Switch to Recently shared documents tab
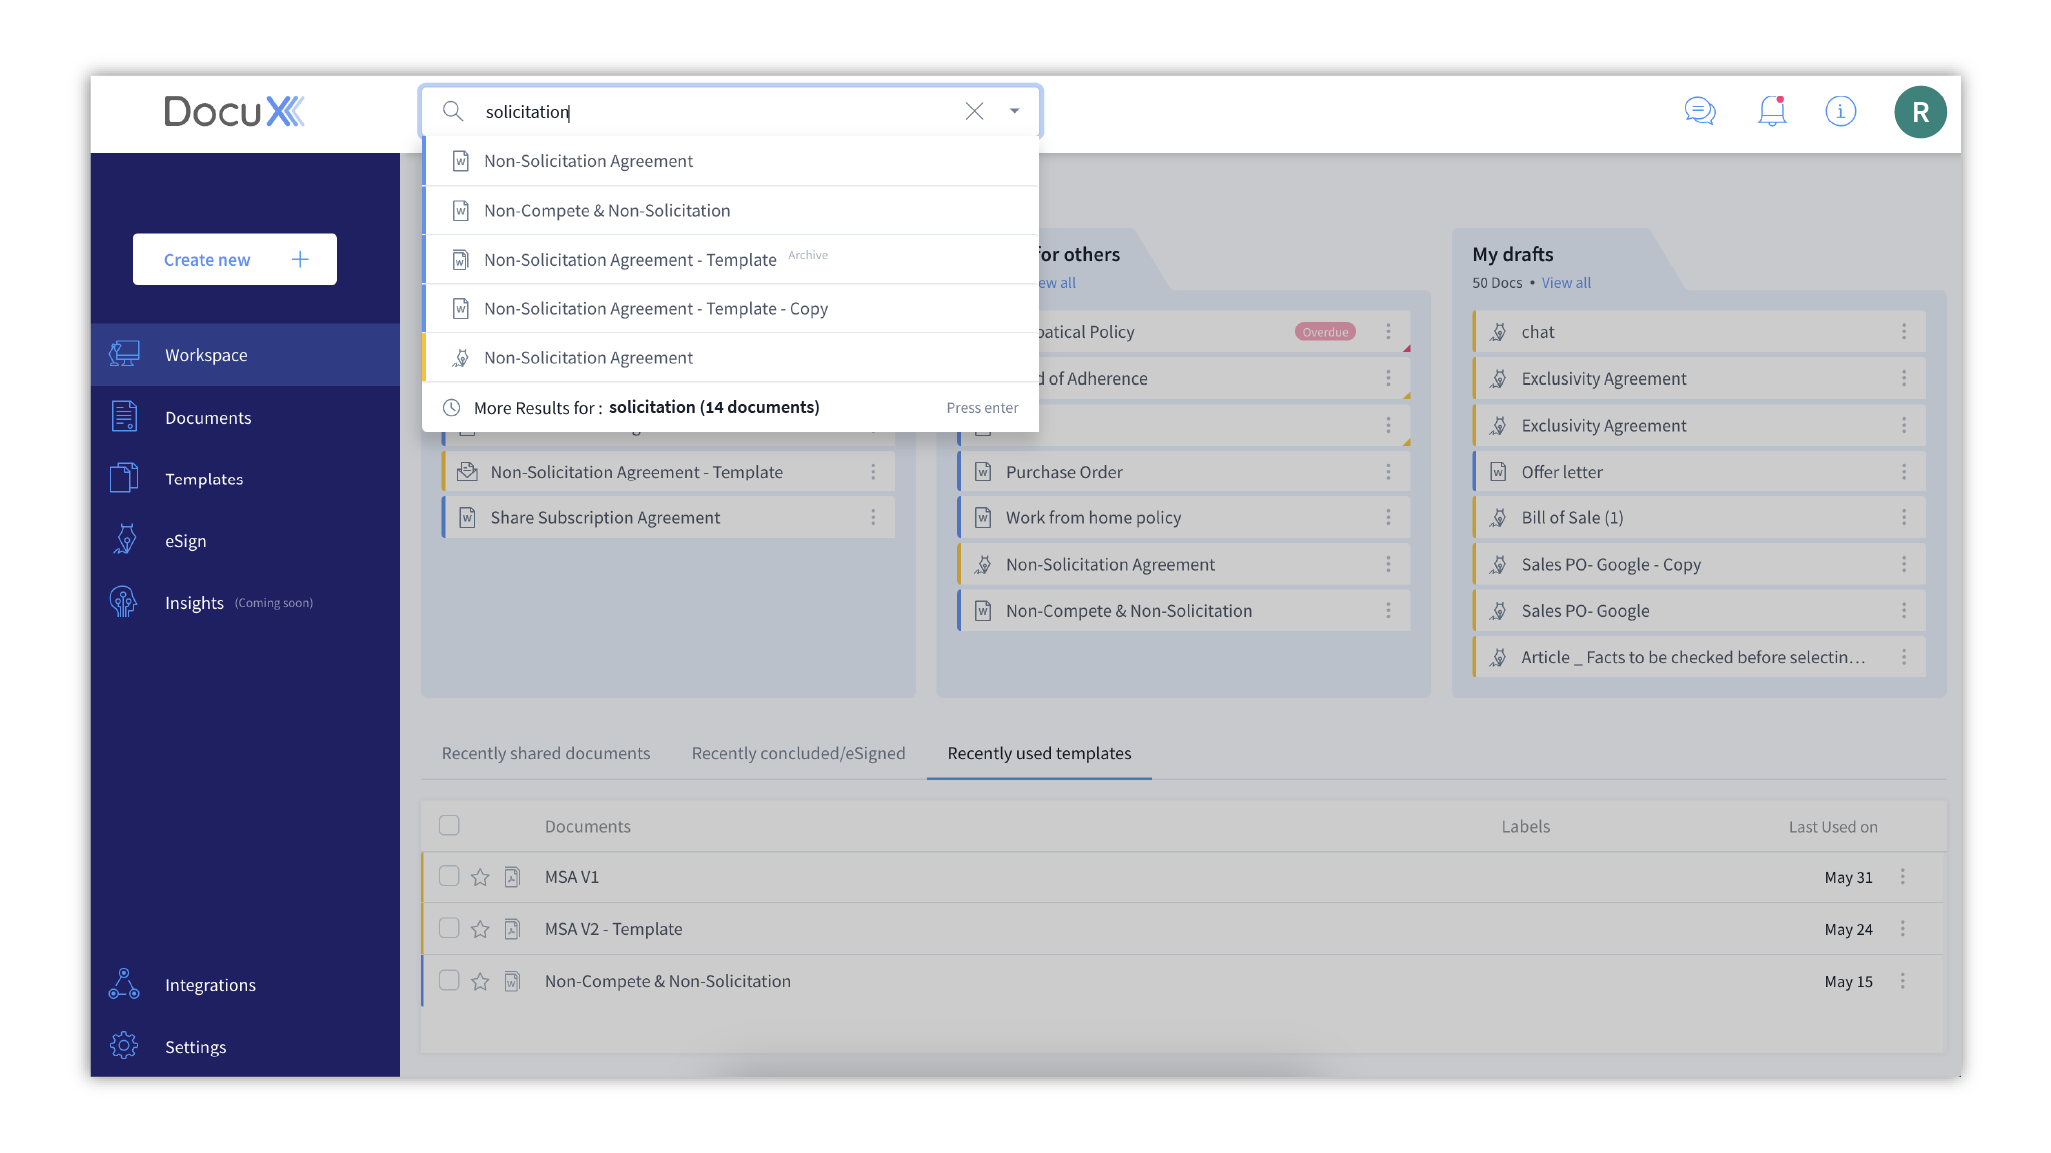The width and height of the screenshot is (2051, 1153). [x=547, y=753]
